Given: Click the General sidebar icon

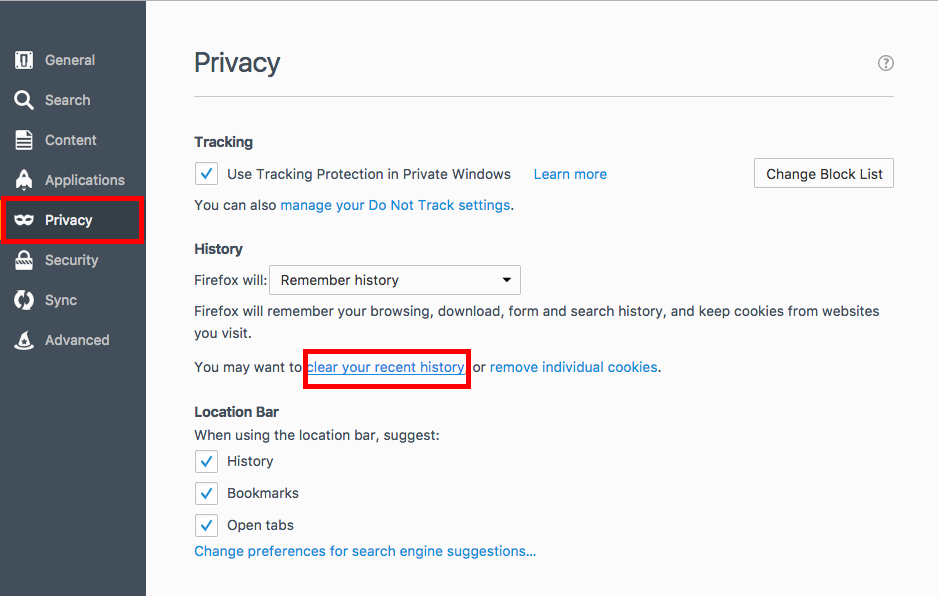Looking at the screenshot, I should click(24, 60).
